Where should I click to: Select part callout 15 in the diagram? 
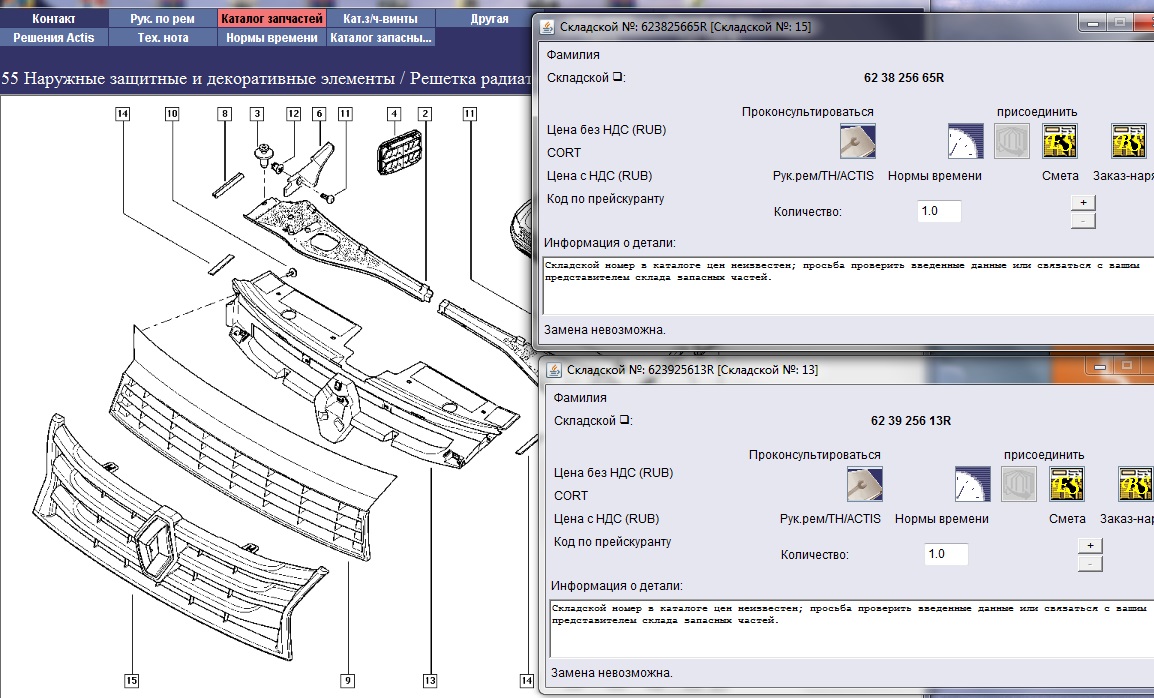[131, 681]
